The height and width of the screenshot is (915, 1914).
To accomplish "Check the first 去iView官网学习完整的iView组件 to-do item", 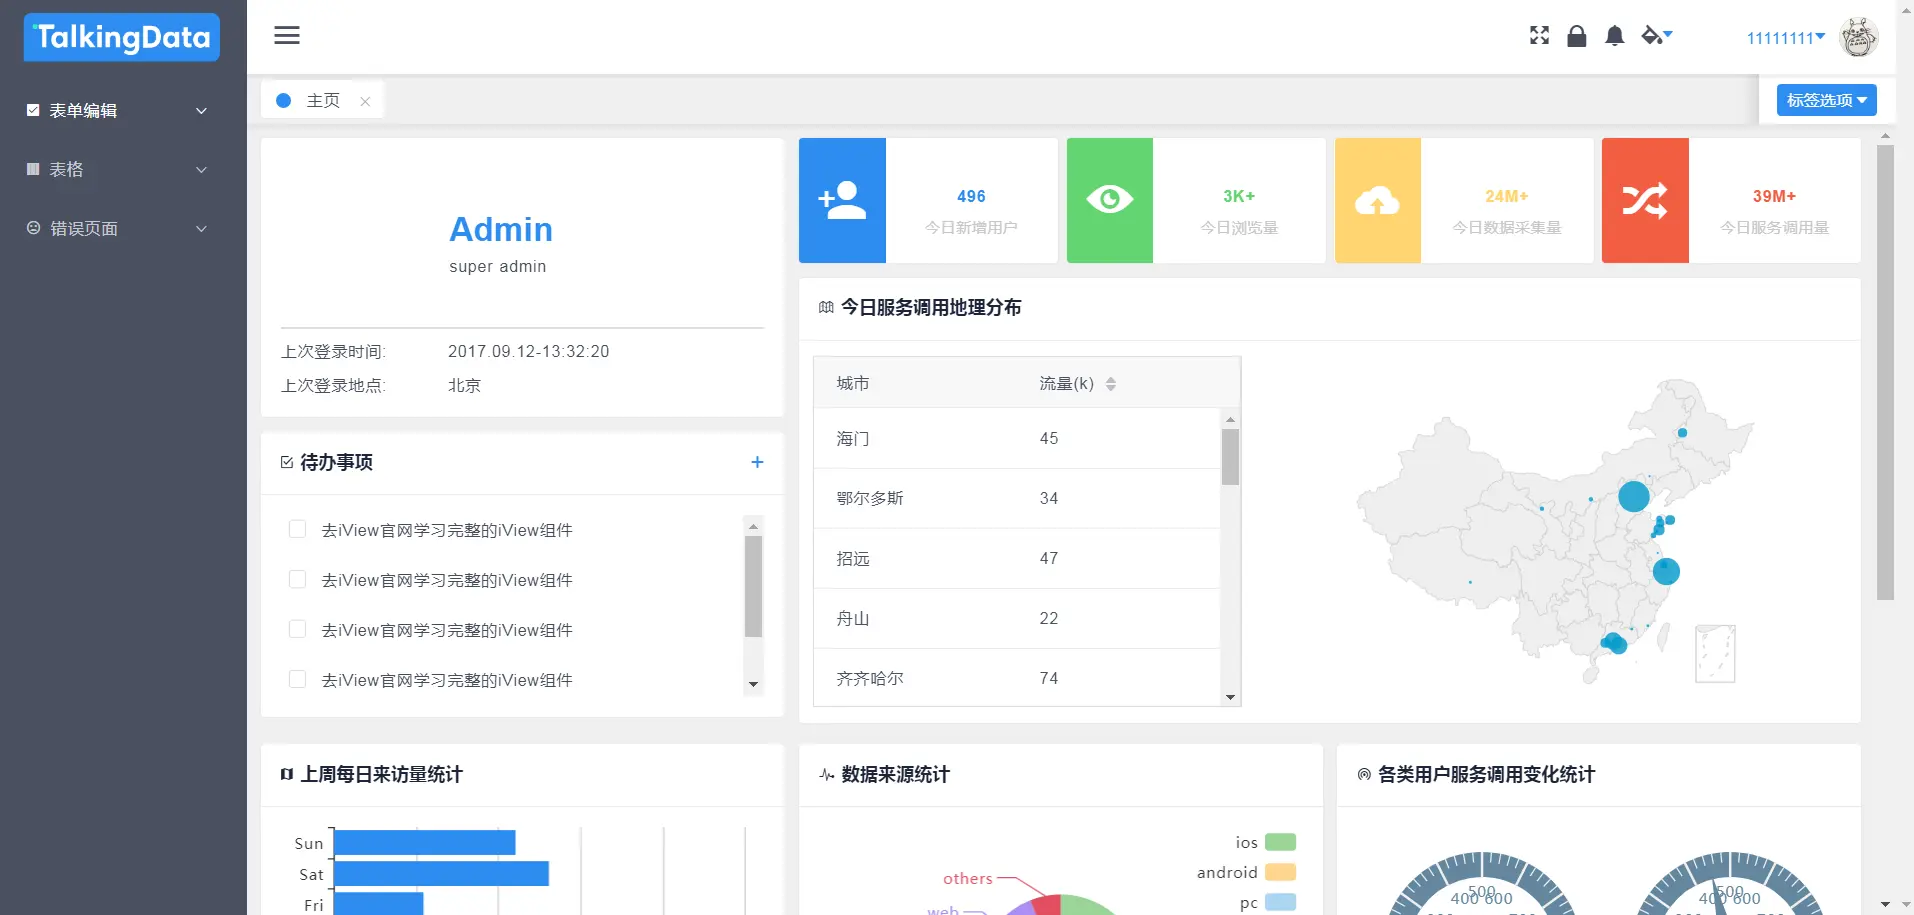I will coord(297,529).
